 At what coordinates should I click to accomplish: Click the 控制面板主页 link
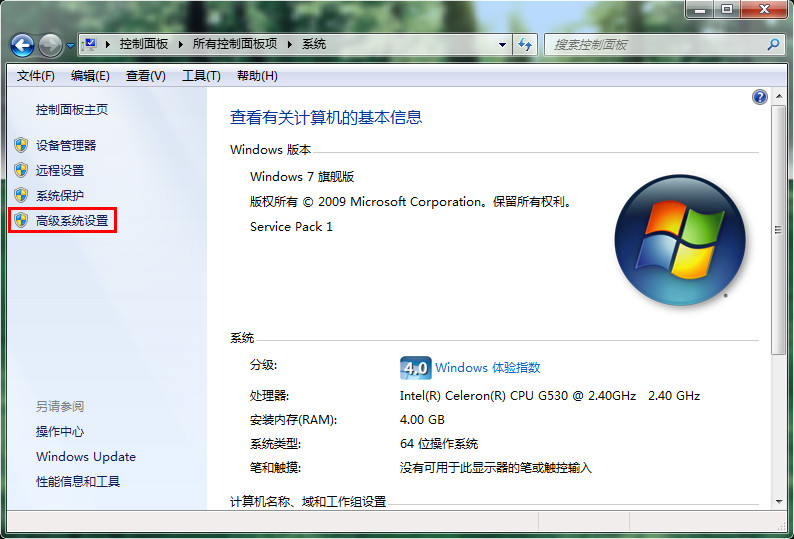point(71,110)
